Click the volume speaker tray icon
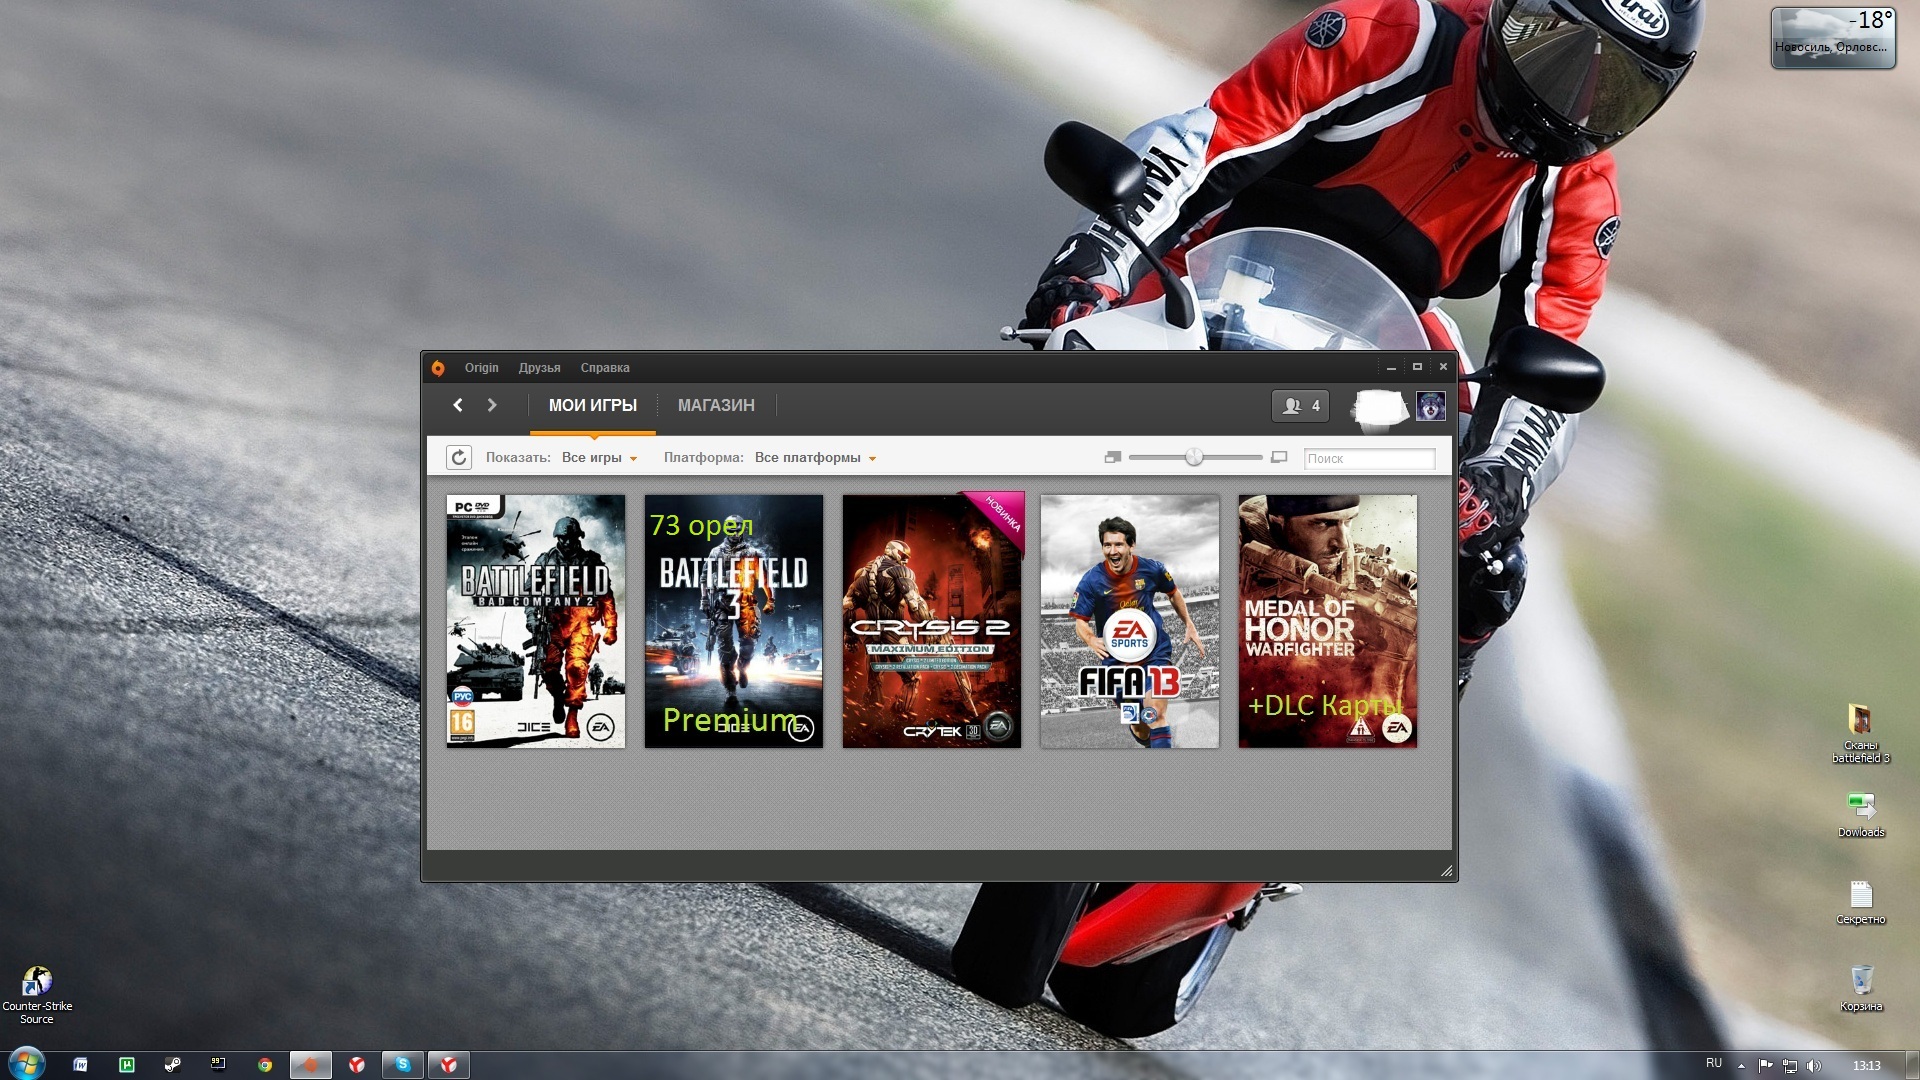 tap(1814, 1065)
